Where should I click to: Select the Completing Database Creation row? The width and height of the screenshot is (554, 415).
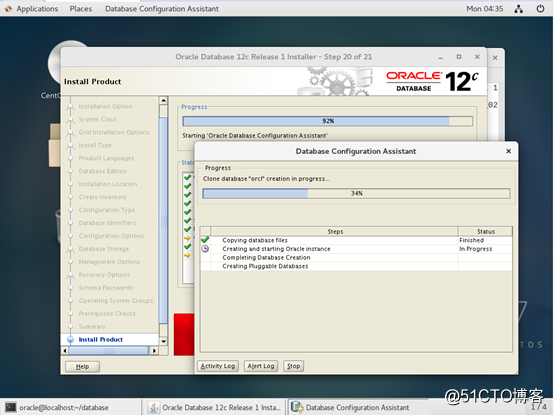click(356, 257)
